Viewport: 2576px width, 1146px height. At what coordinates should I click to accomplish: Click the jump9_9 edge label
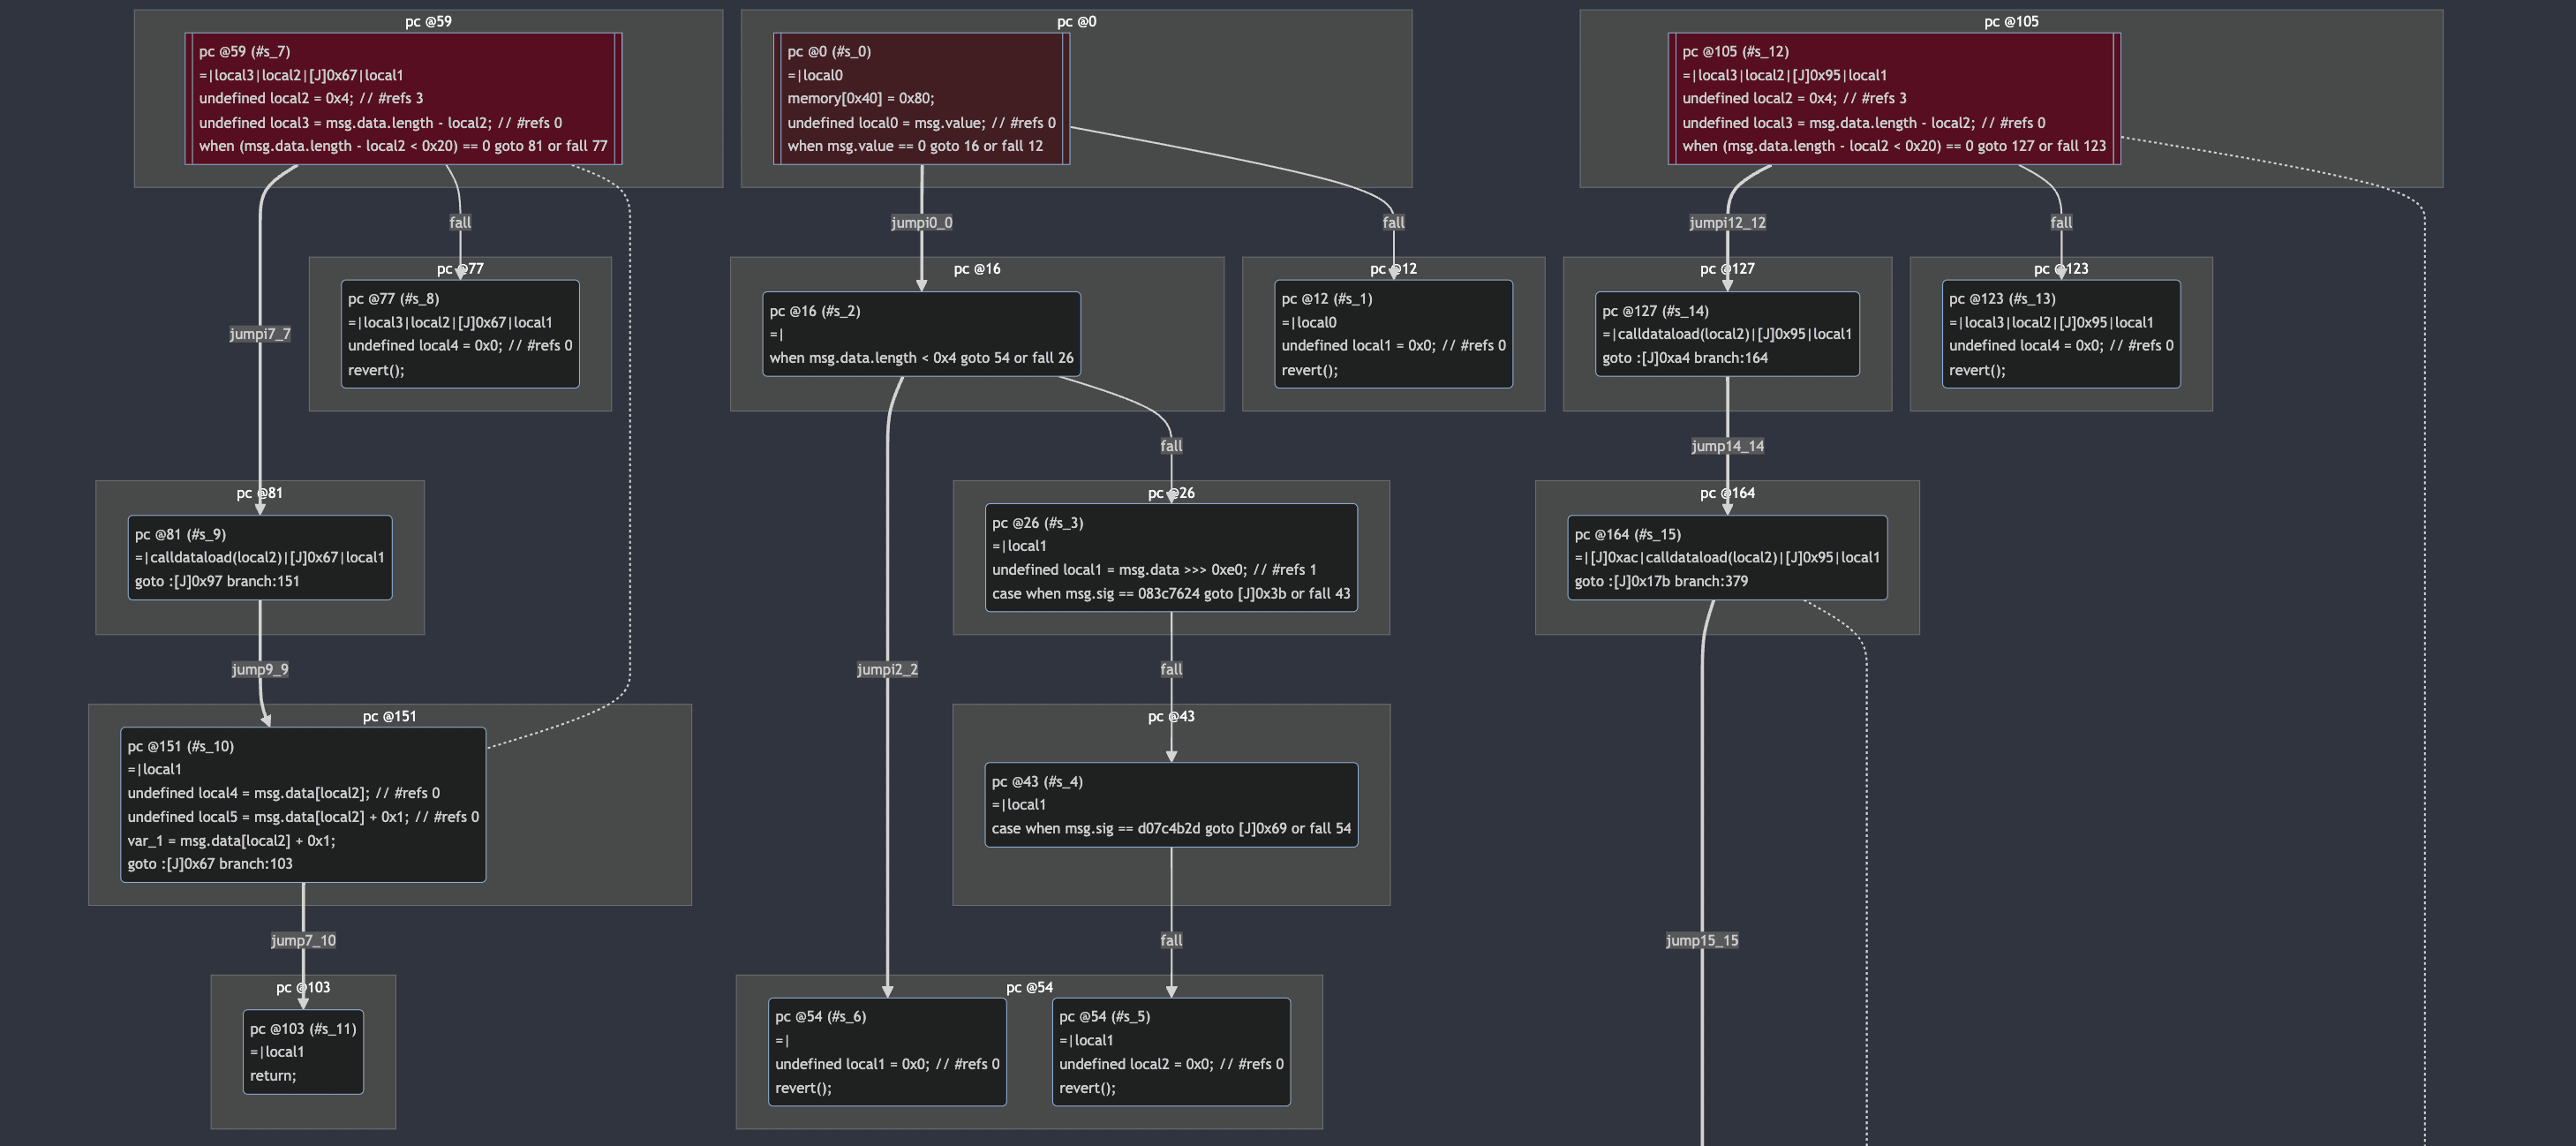[260, 669]
